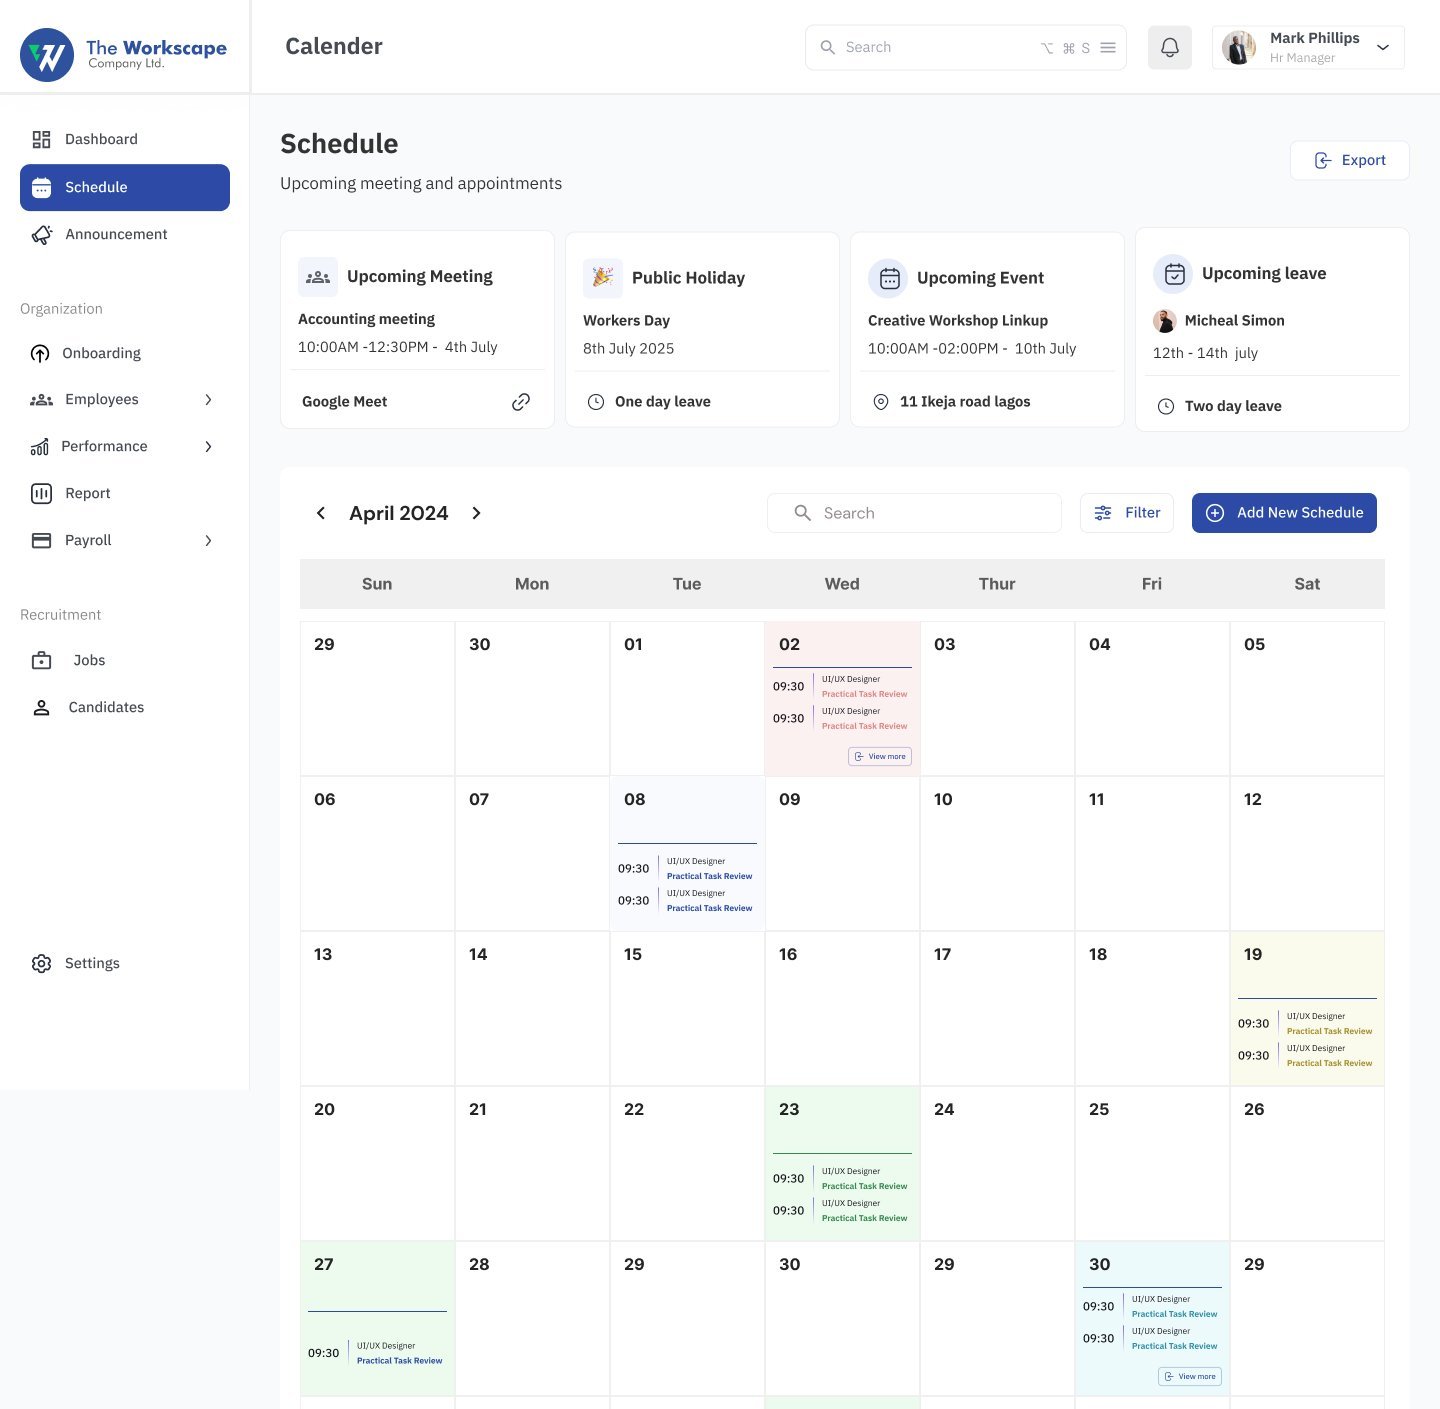Click the clock icon beside One day leave

pyautogui.click(x=596, y=402)
